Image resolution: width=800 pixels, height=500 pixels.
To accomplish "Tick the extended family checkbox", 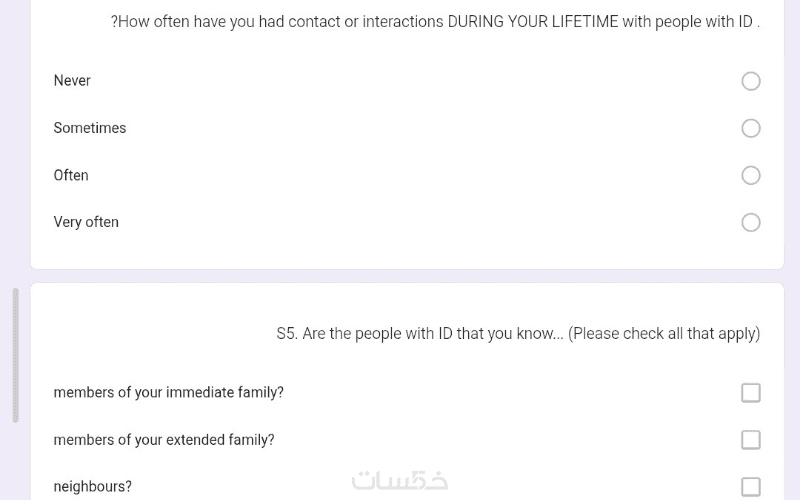I will 751,440.
